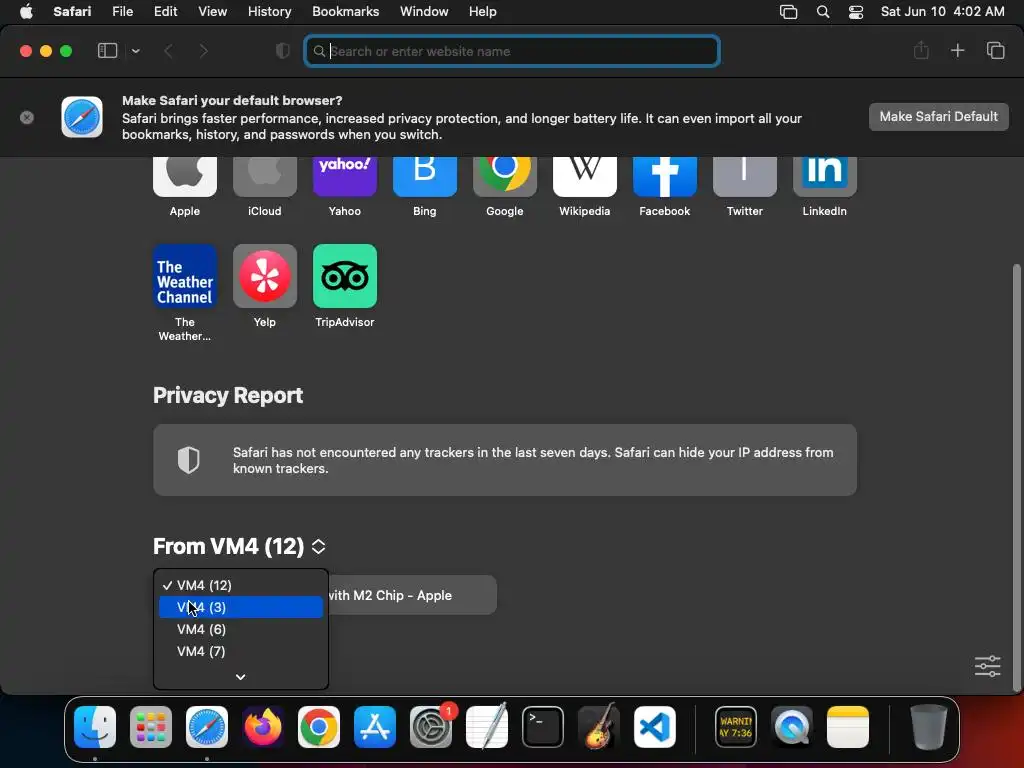
Task: Dismiss the default browser banner
Action: tap(27, 118)
